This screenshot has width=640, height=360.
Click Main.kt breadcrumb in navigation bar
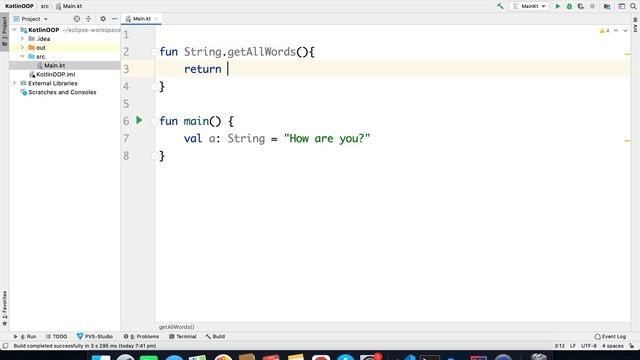click(x=69, y=6)
